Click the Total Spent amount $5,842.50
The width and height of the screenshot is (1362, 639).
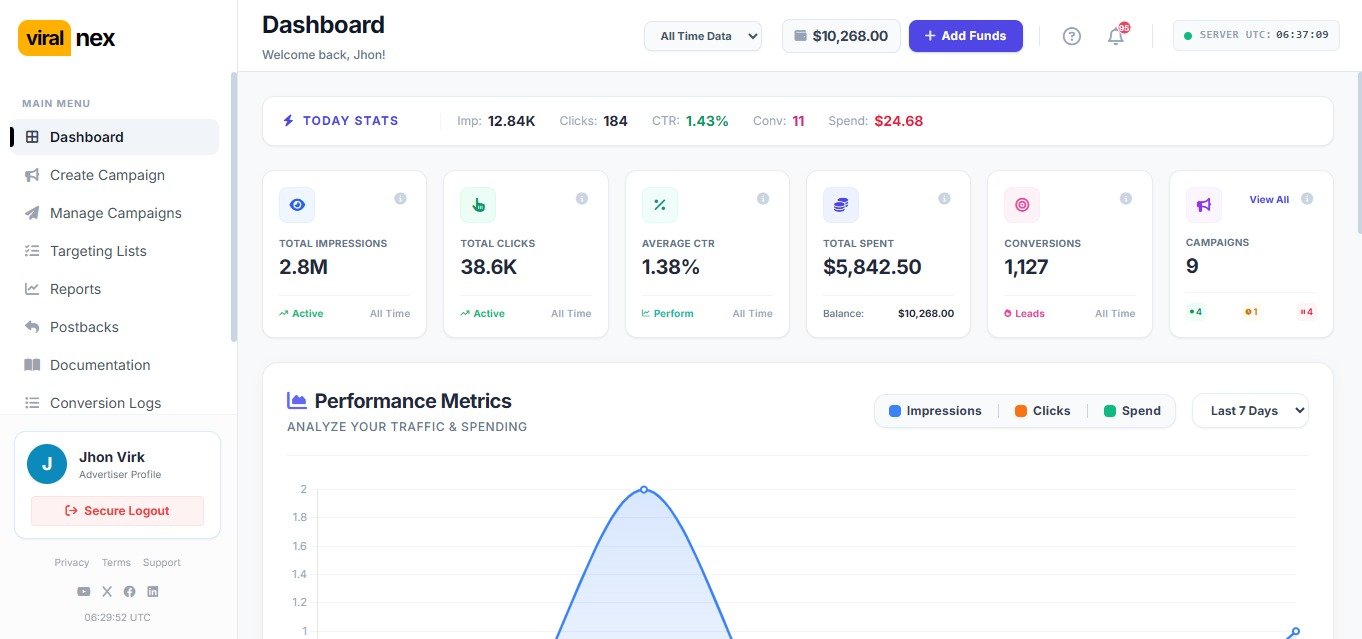tap(872, 267)
